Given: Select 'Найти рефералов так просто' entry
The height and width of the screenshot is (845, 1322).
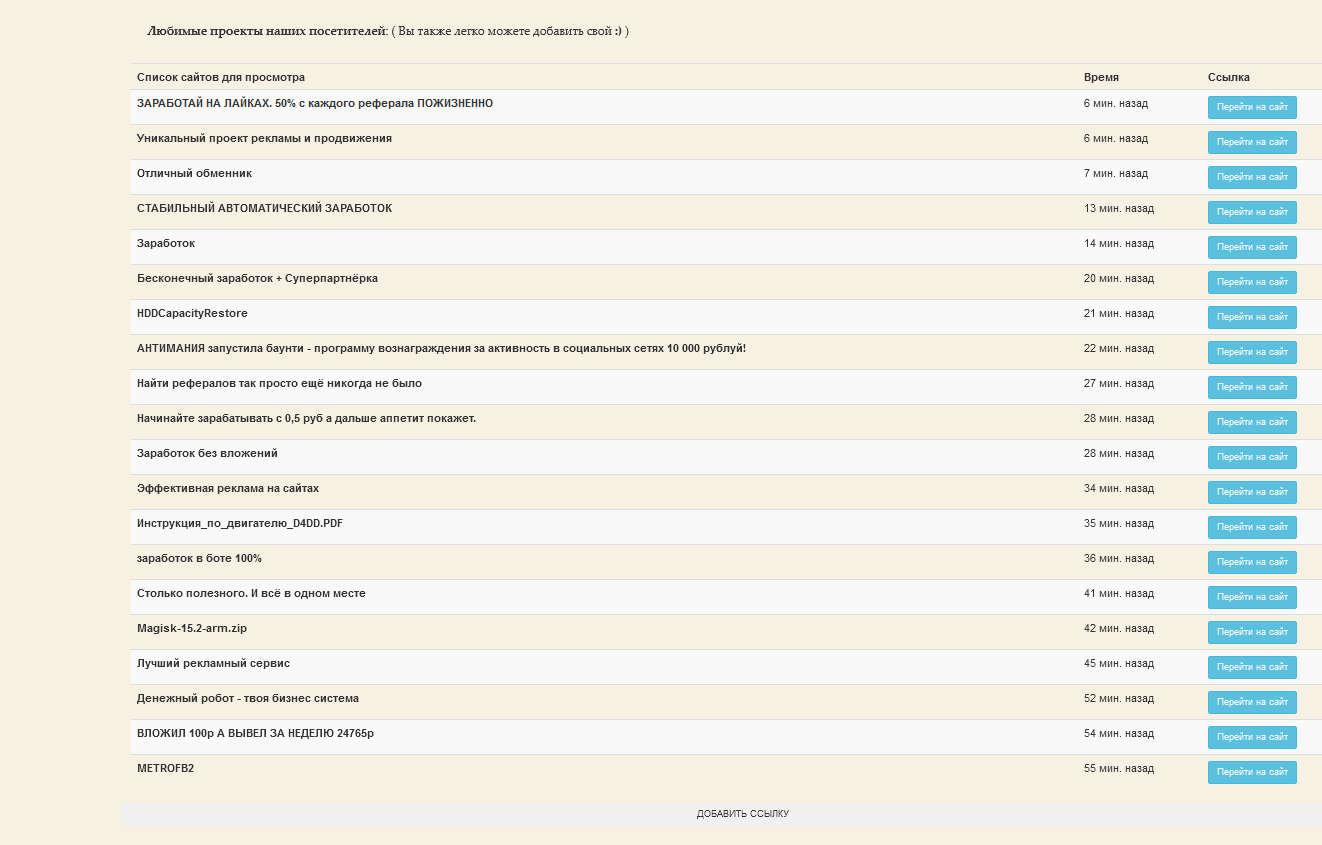Looking at the screenshot, I should pyautogui.click(x=279, y=383).
